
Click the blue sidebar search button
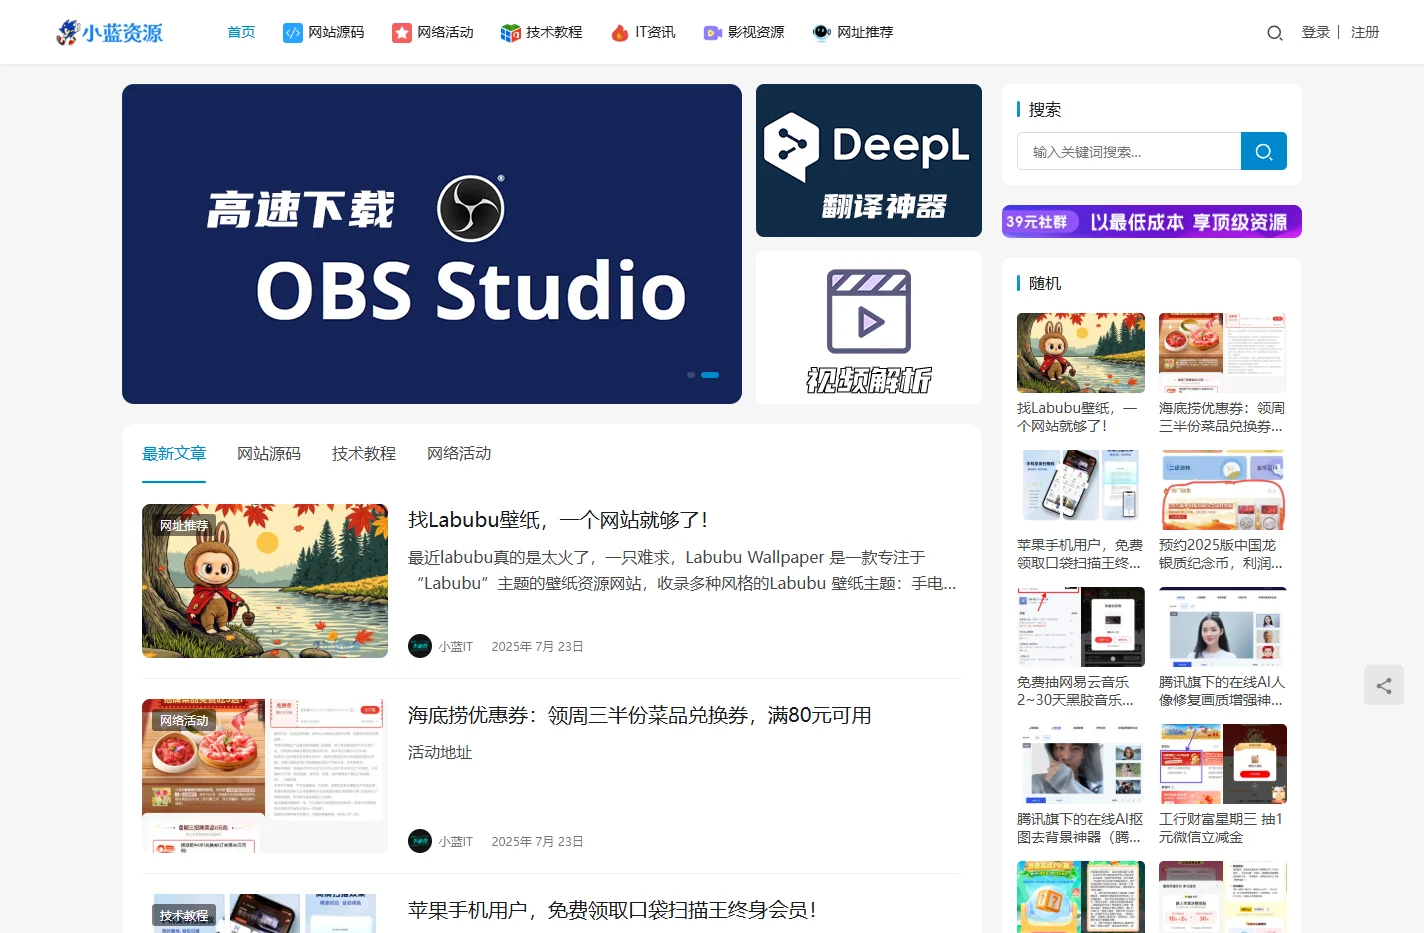click(1264, 151)
